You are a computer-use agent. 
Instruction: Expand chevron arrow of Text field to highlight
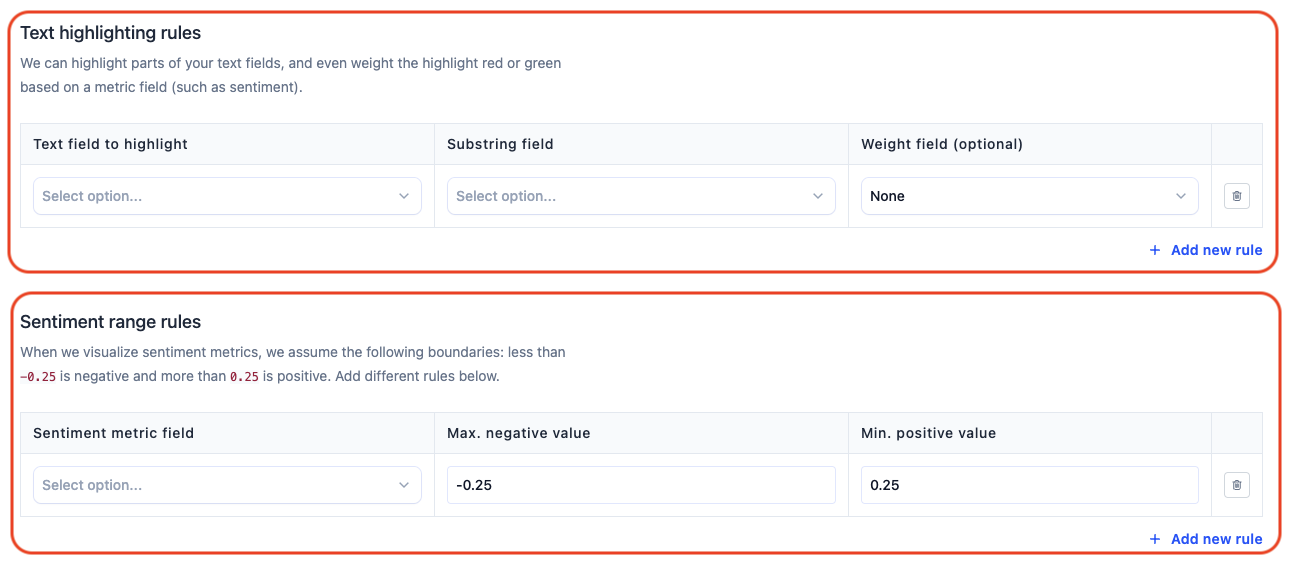[404, 196]
